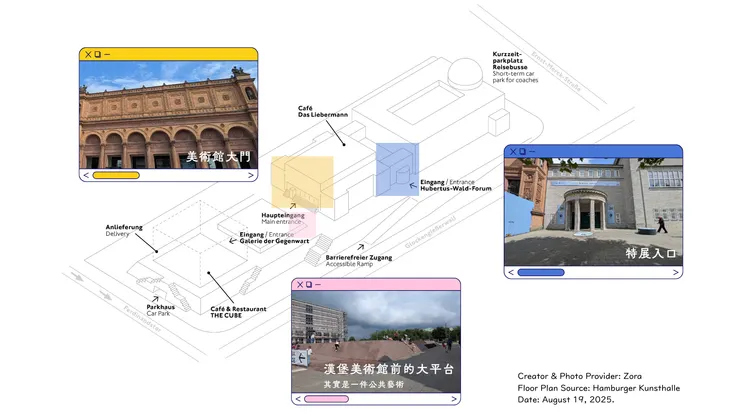Click the Café & Restaurant THE CUBE label
740x416 pixels.
[x=238, y=312]
